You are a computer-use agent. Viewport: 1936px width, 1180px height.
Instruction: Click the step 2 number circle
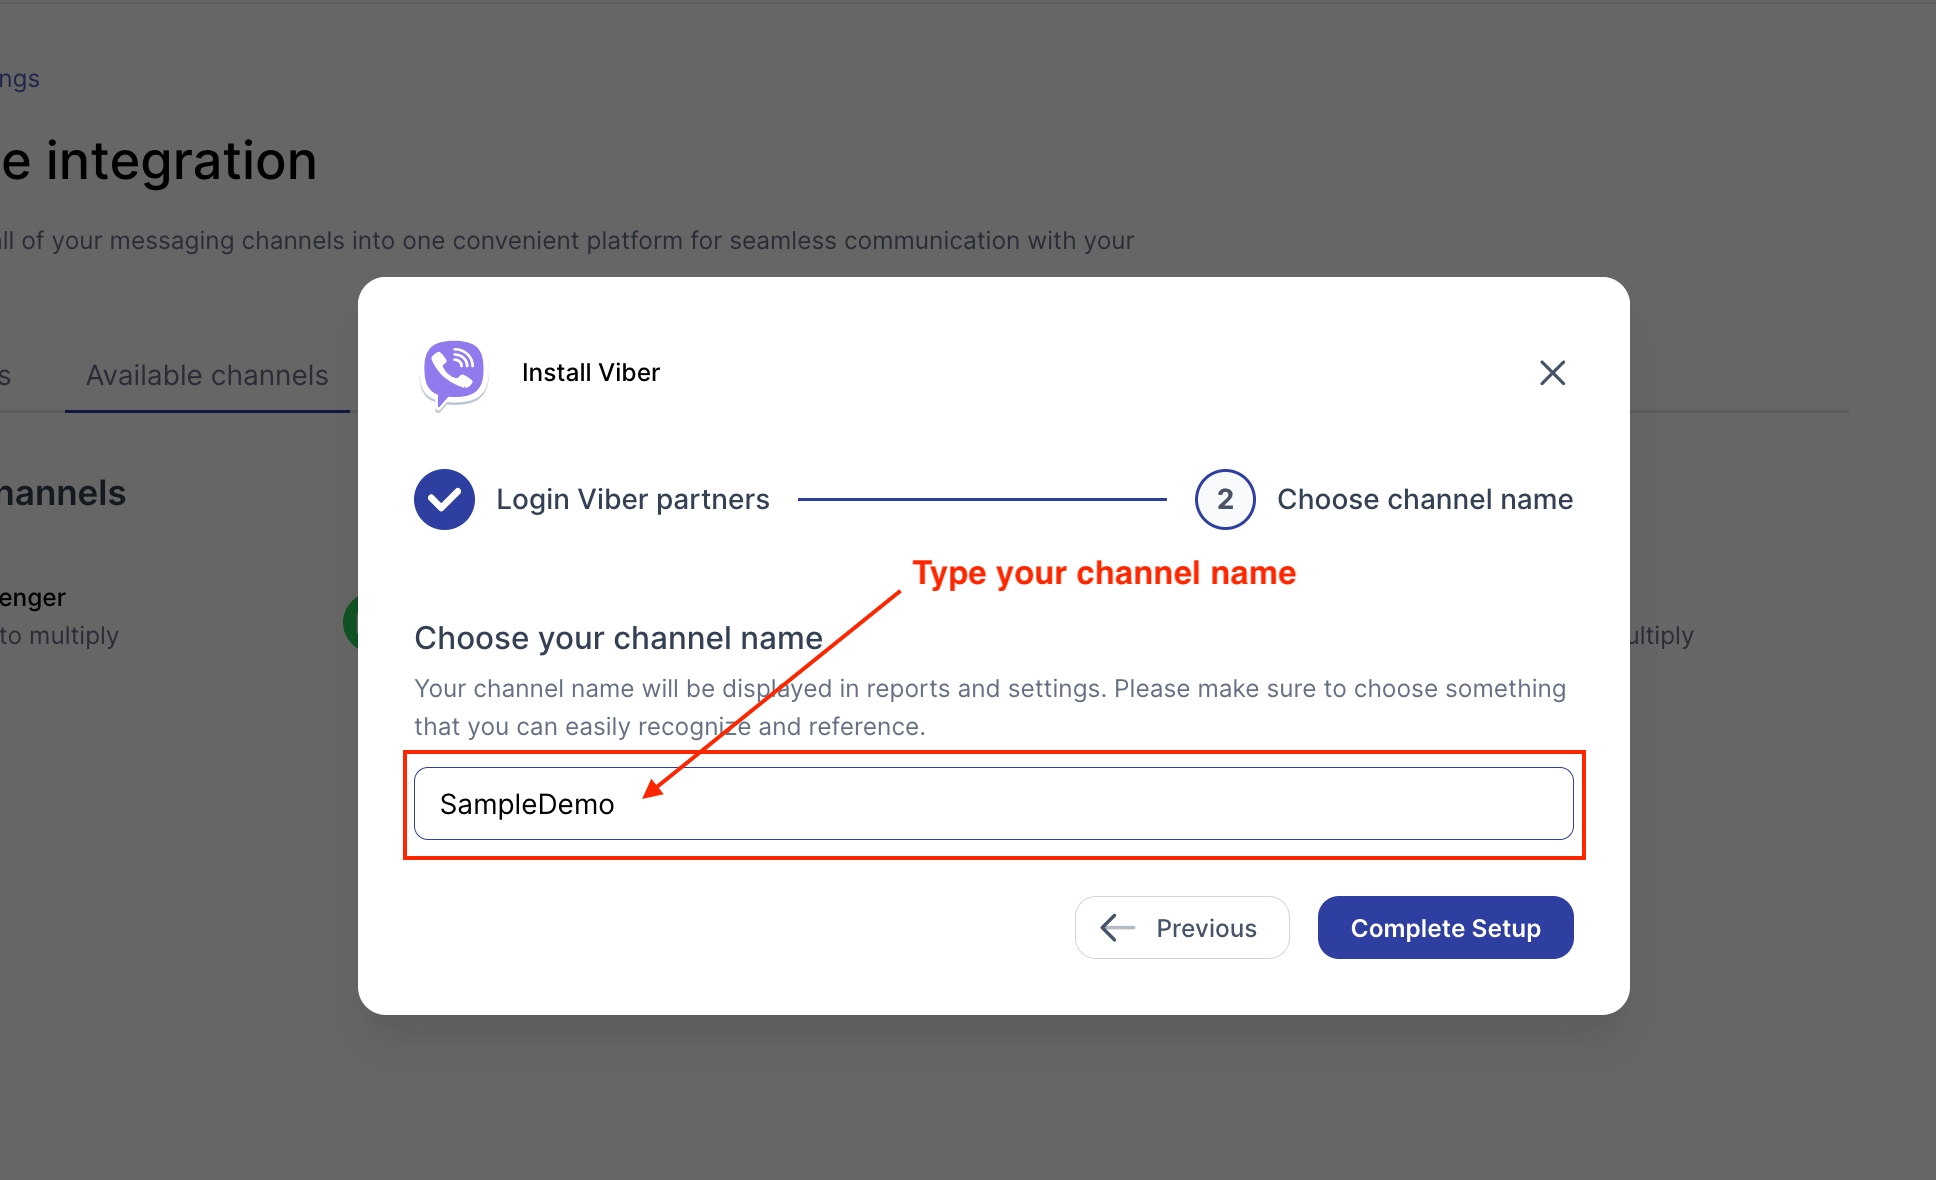point(1224,499)
